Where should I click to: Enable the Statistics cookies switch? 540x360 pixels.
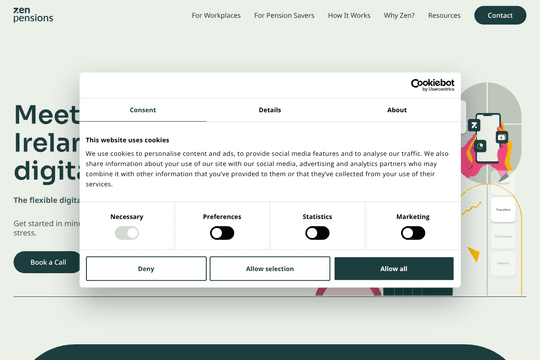pyautogui.click(x=317, y=233)
